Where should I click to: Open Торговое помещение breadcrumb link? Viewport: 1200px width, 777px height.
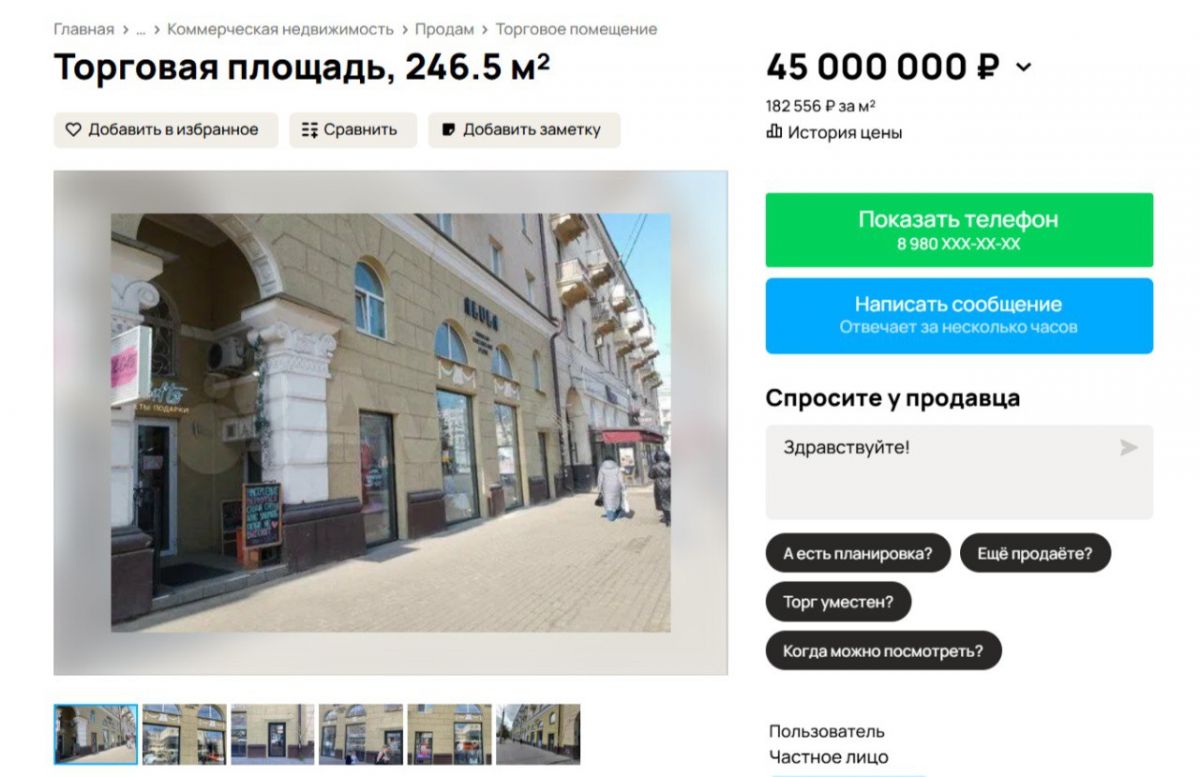576,30
